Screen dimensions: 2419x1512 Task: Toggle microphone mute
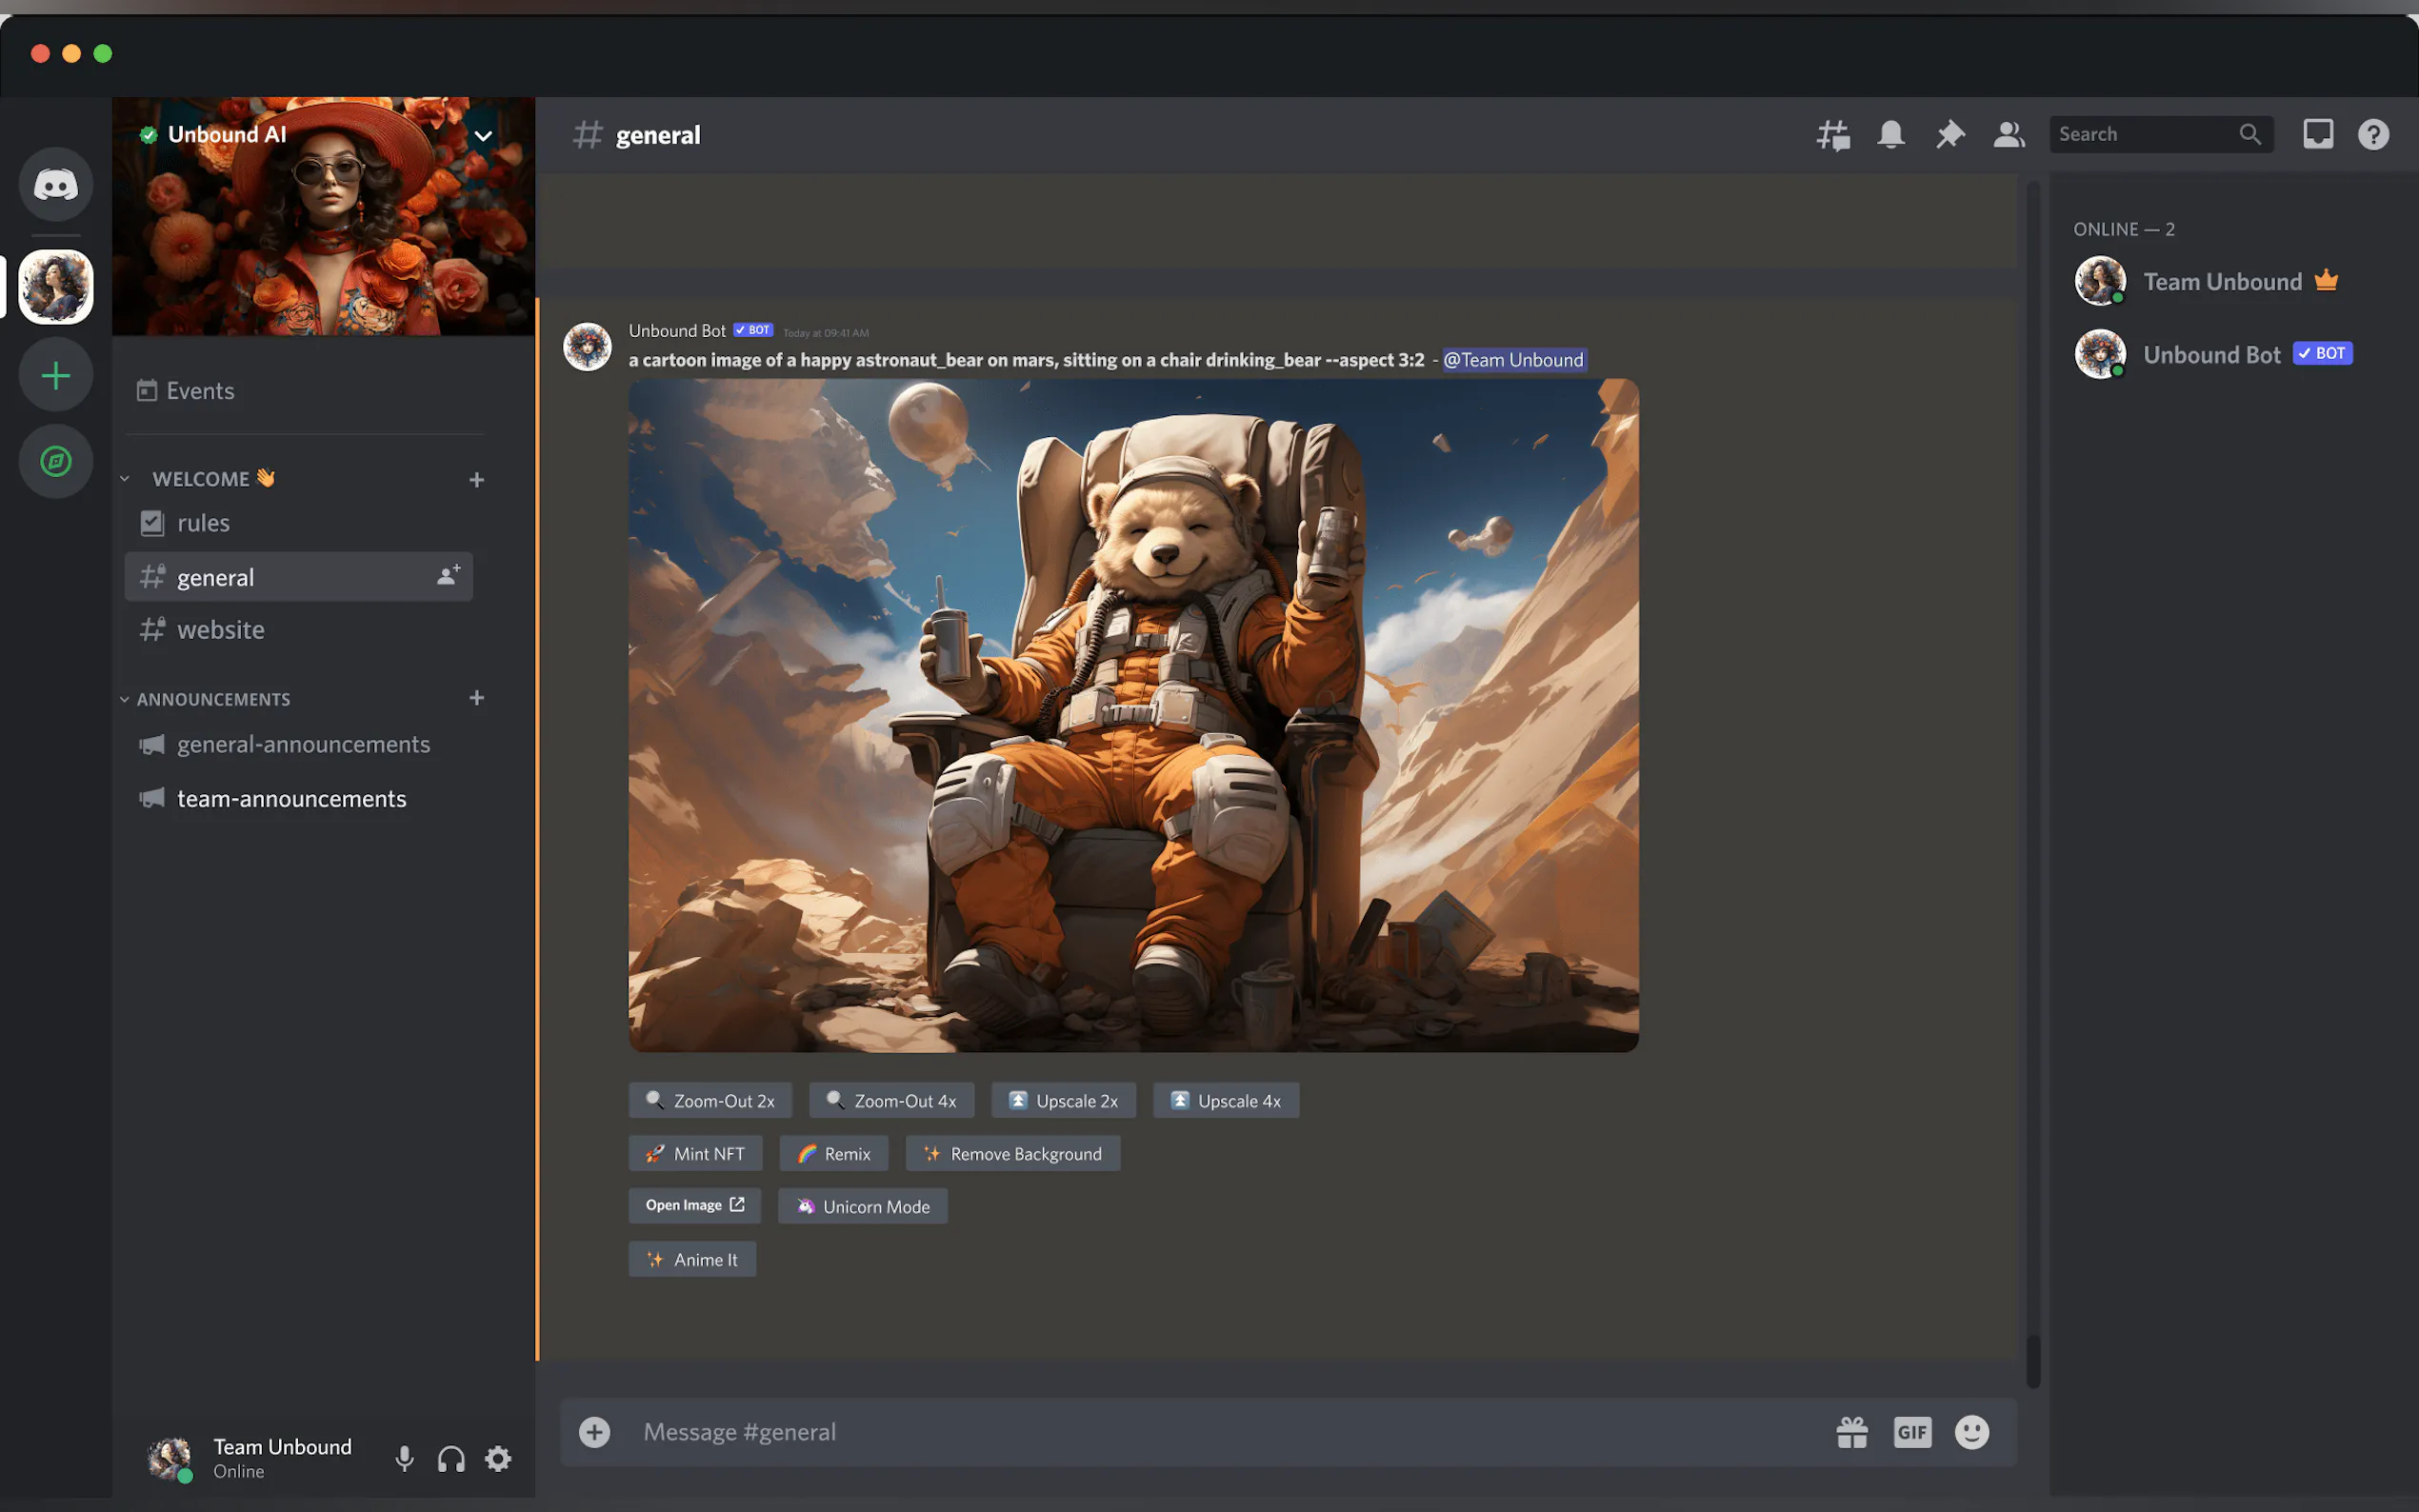point(404,1459)
